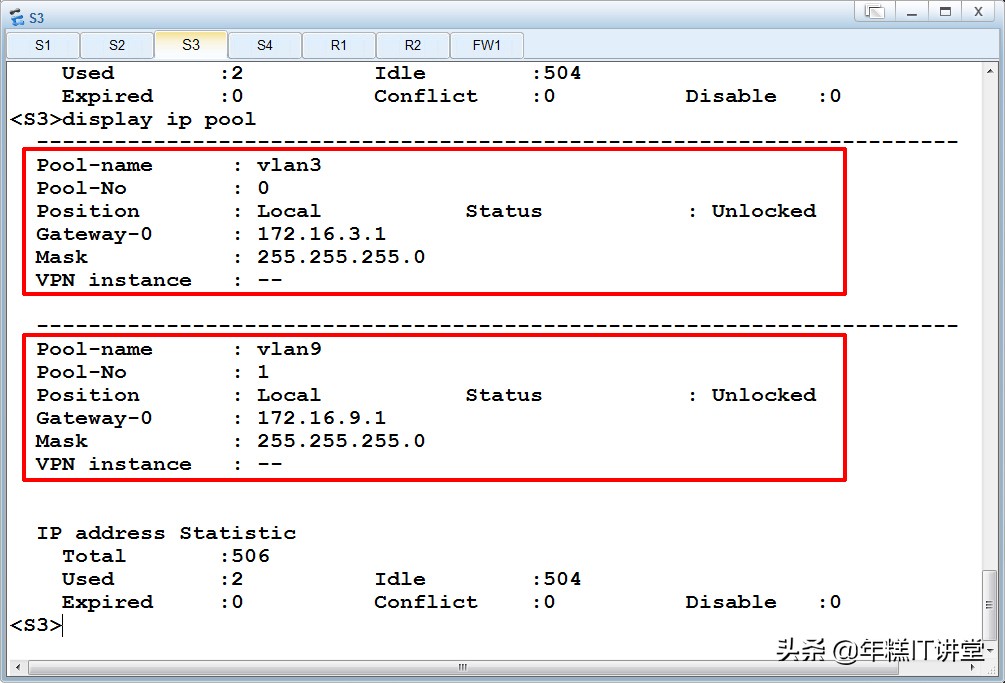Switch to the S1 tab

coord(43,45)
